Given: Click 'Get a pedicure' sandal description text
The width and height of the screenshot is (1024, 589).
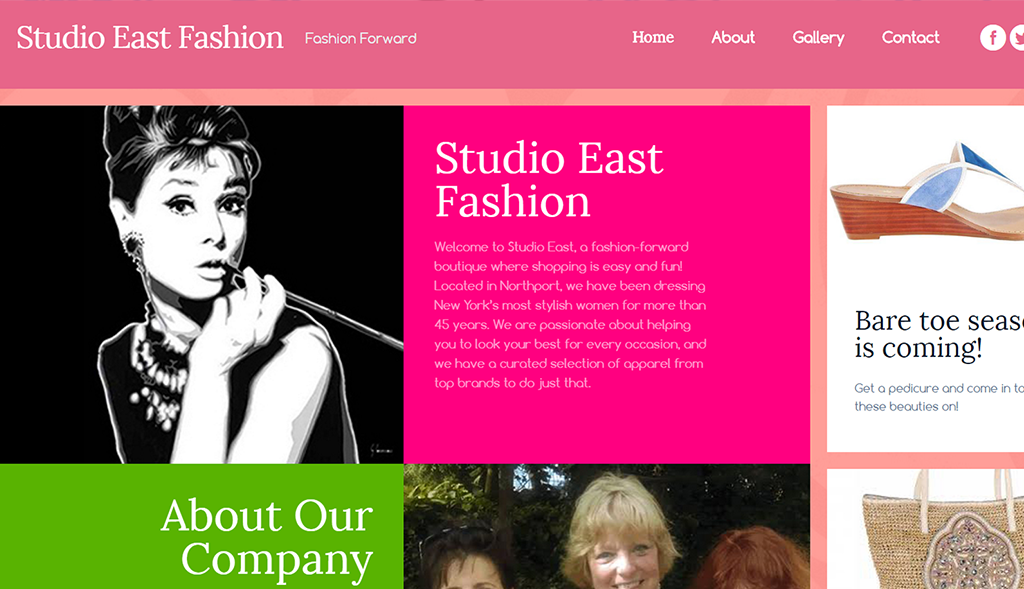Looking at the screenshot, I should coord(939,397).
